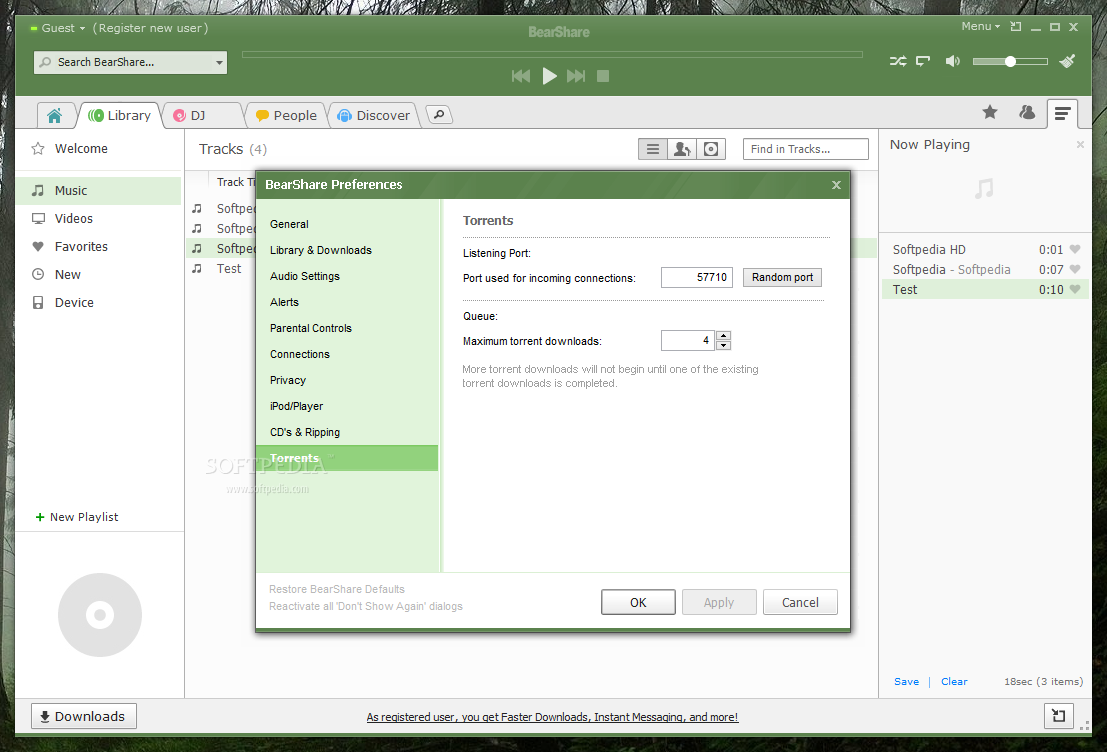Open the Menu dropdown
The height and width of the screenshot is (752, 1107).
981,27
